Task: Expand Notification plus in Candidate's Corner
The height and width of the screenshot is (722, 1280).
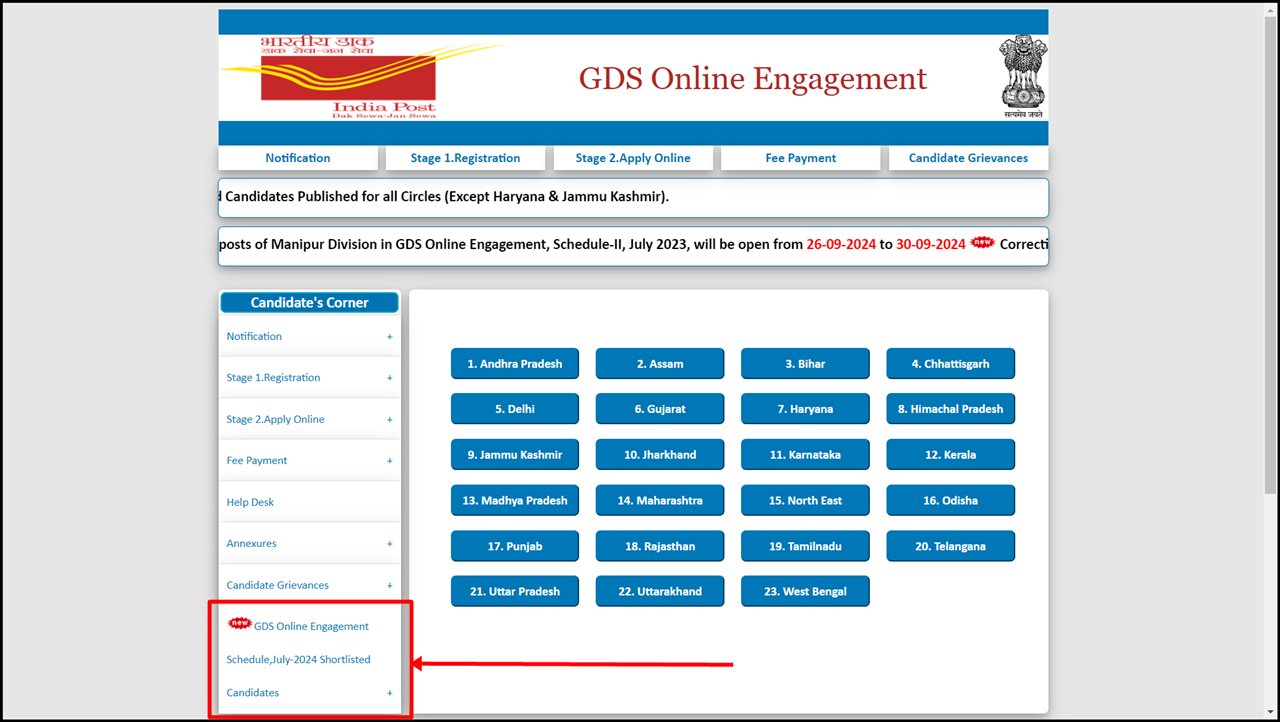Action: [390, 337]
